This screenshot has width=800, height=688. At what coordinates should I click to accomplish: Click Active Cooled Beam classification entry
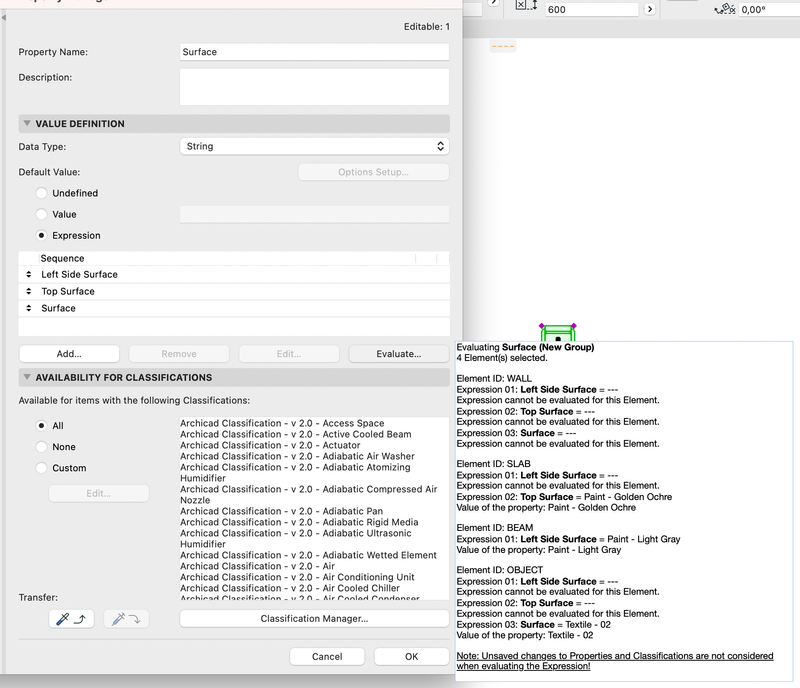pyautogui.click(x=296, y=434)
